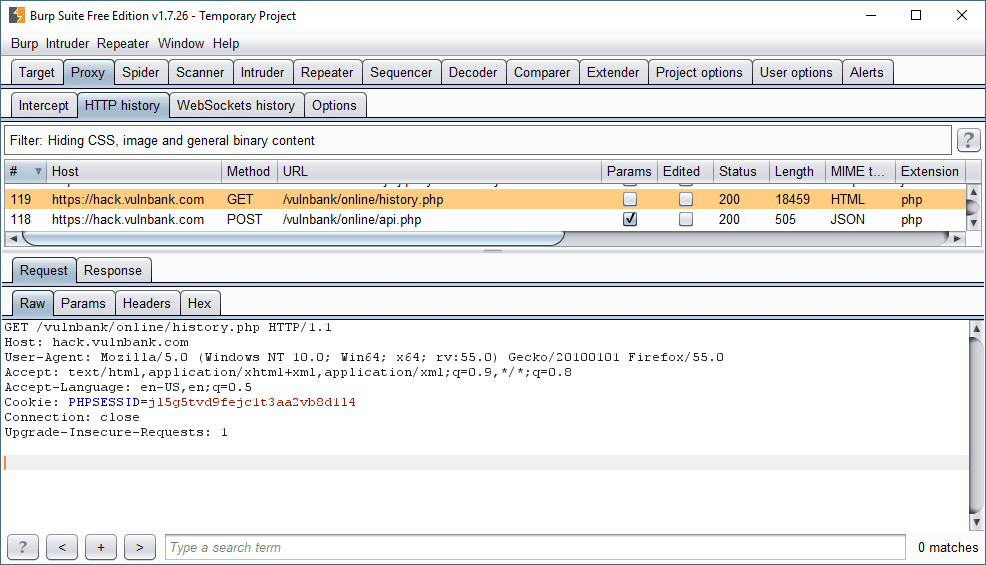Select the Headers view tab
The width and height of the screenshot is (986, 565).
tap(147, 303)
